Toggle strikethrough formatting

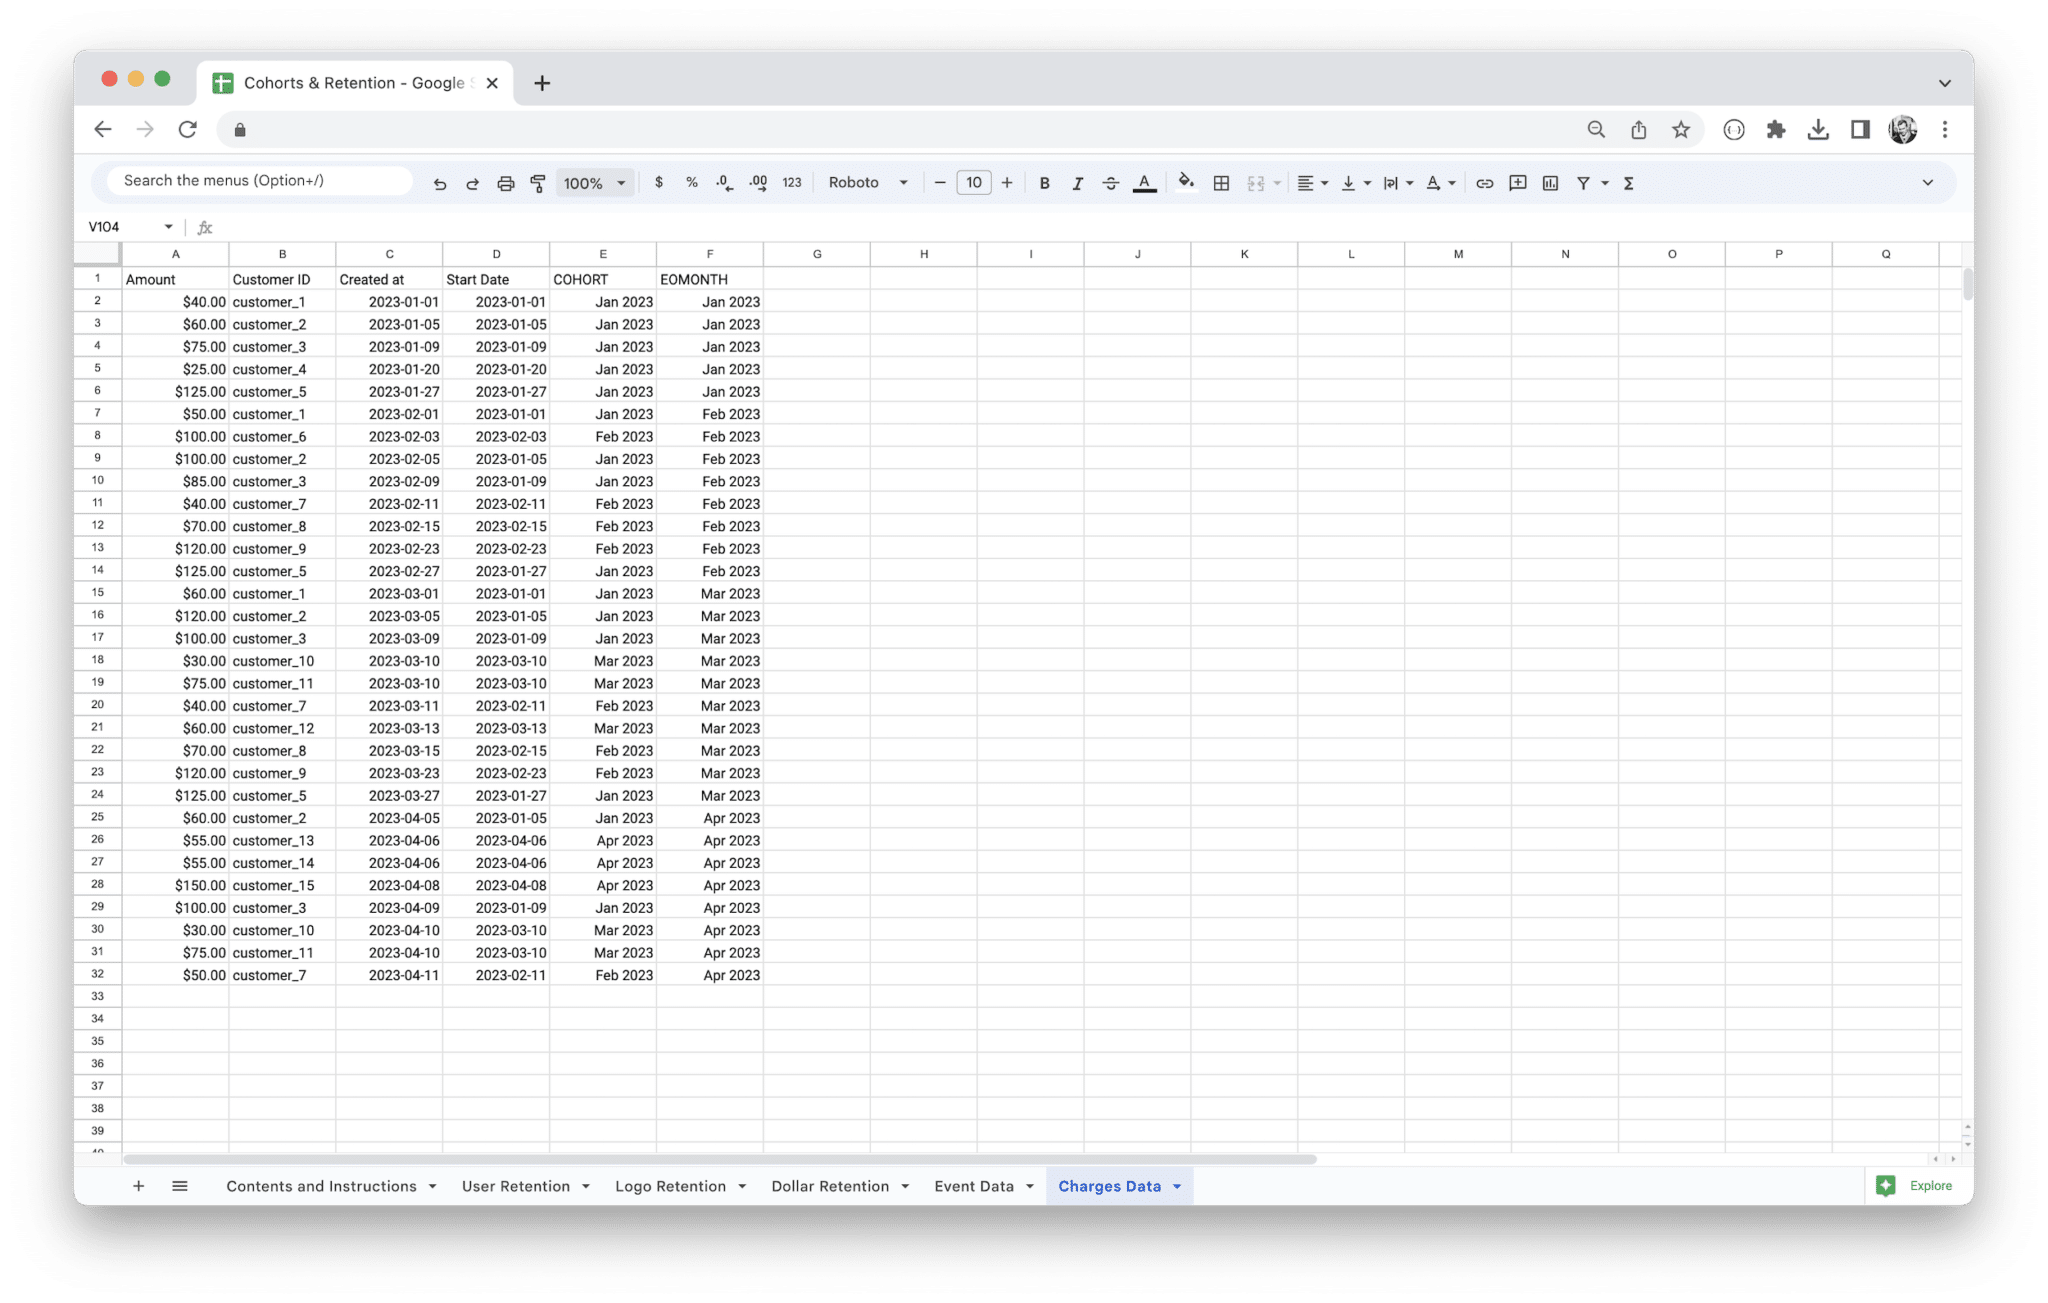pyautogui.click(x=1110, y=182)
